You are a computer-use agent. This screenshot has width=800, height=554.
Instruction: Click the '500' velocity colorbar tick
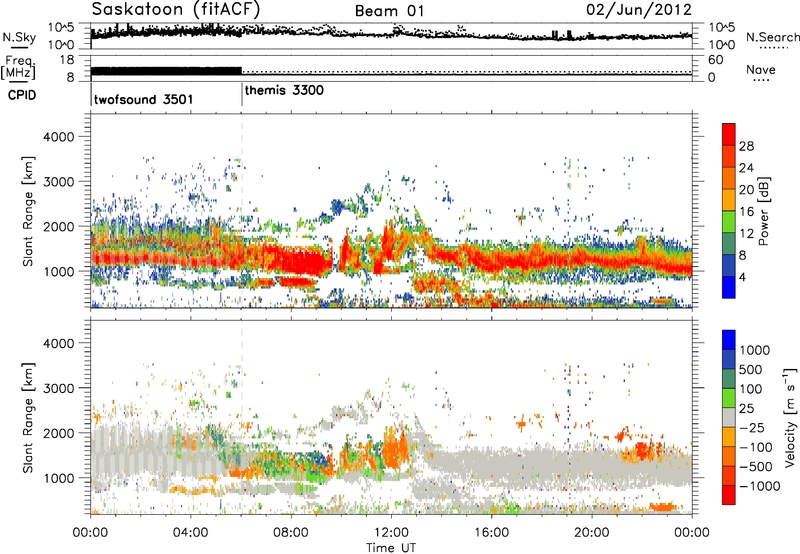tap(751, 369)
